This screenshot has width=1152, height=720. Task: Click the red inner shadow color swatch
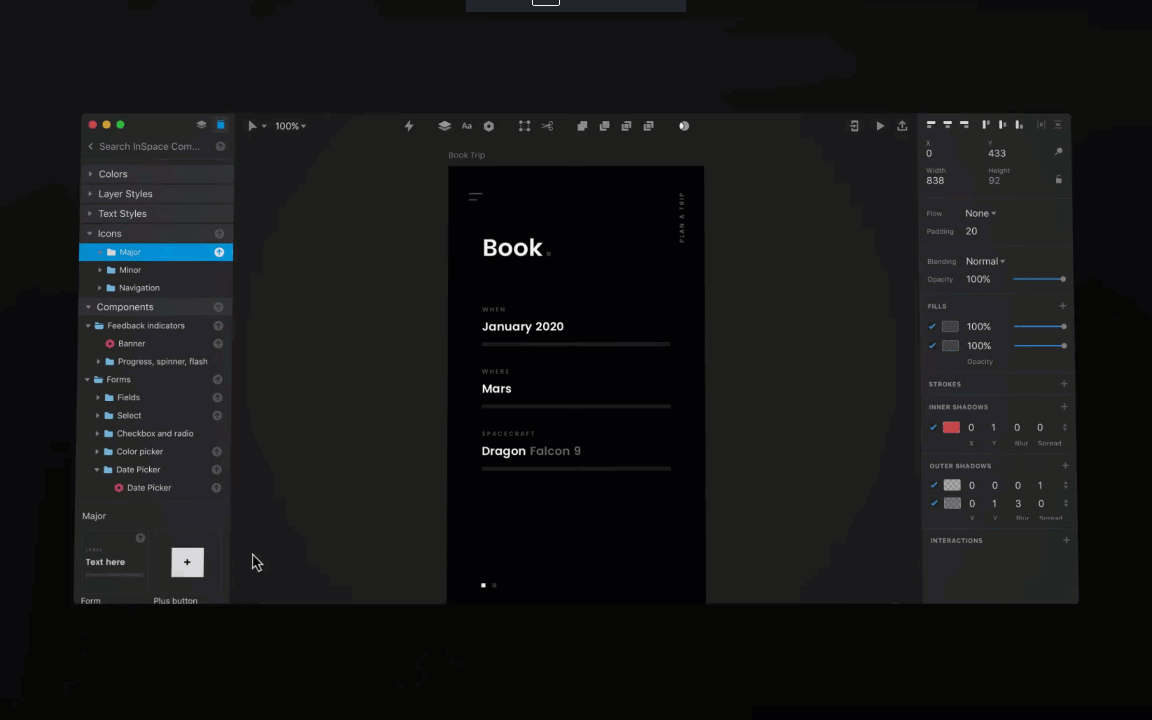coord(951,427)
